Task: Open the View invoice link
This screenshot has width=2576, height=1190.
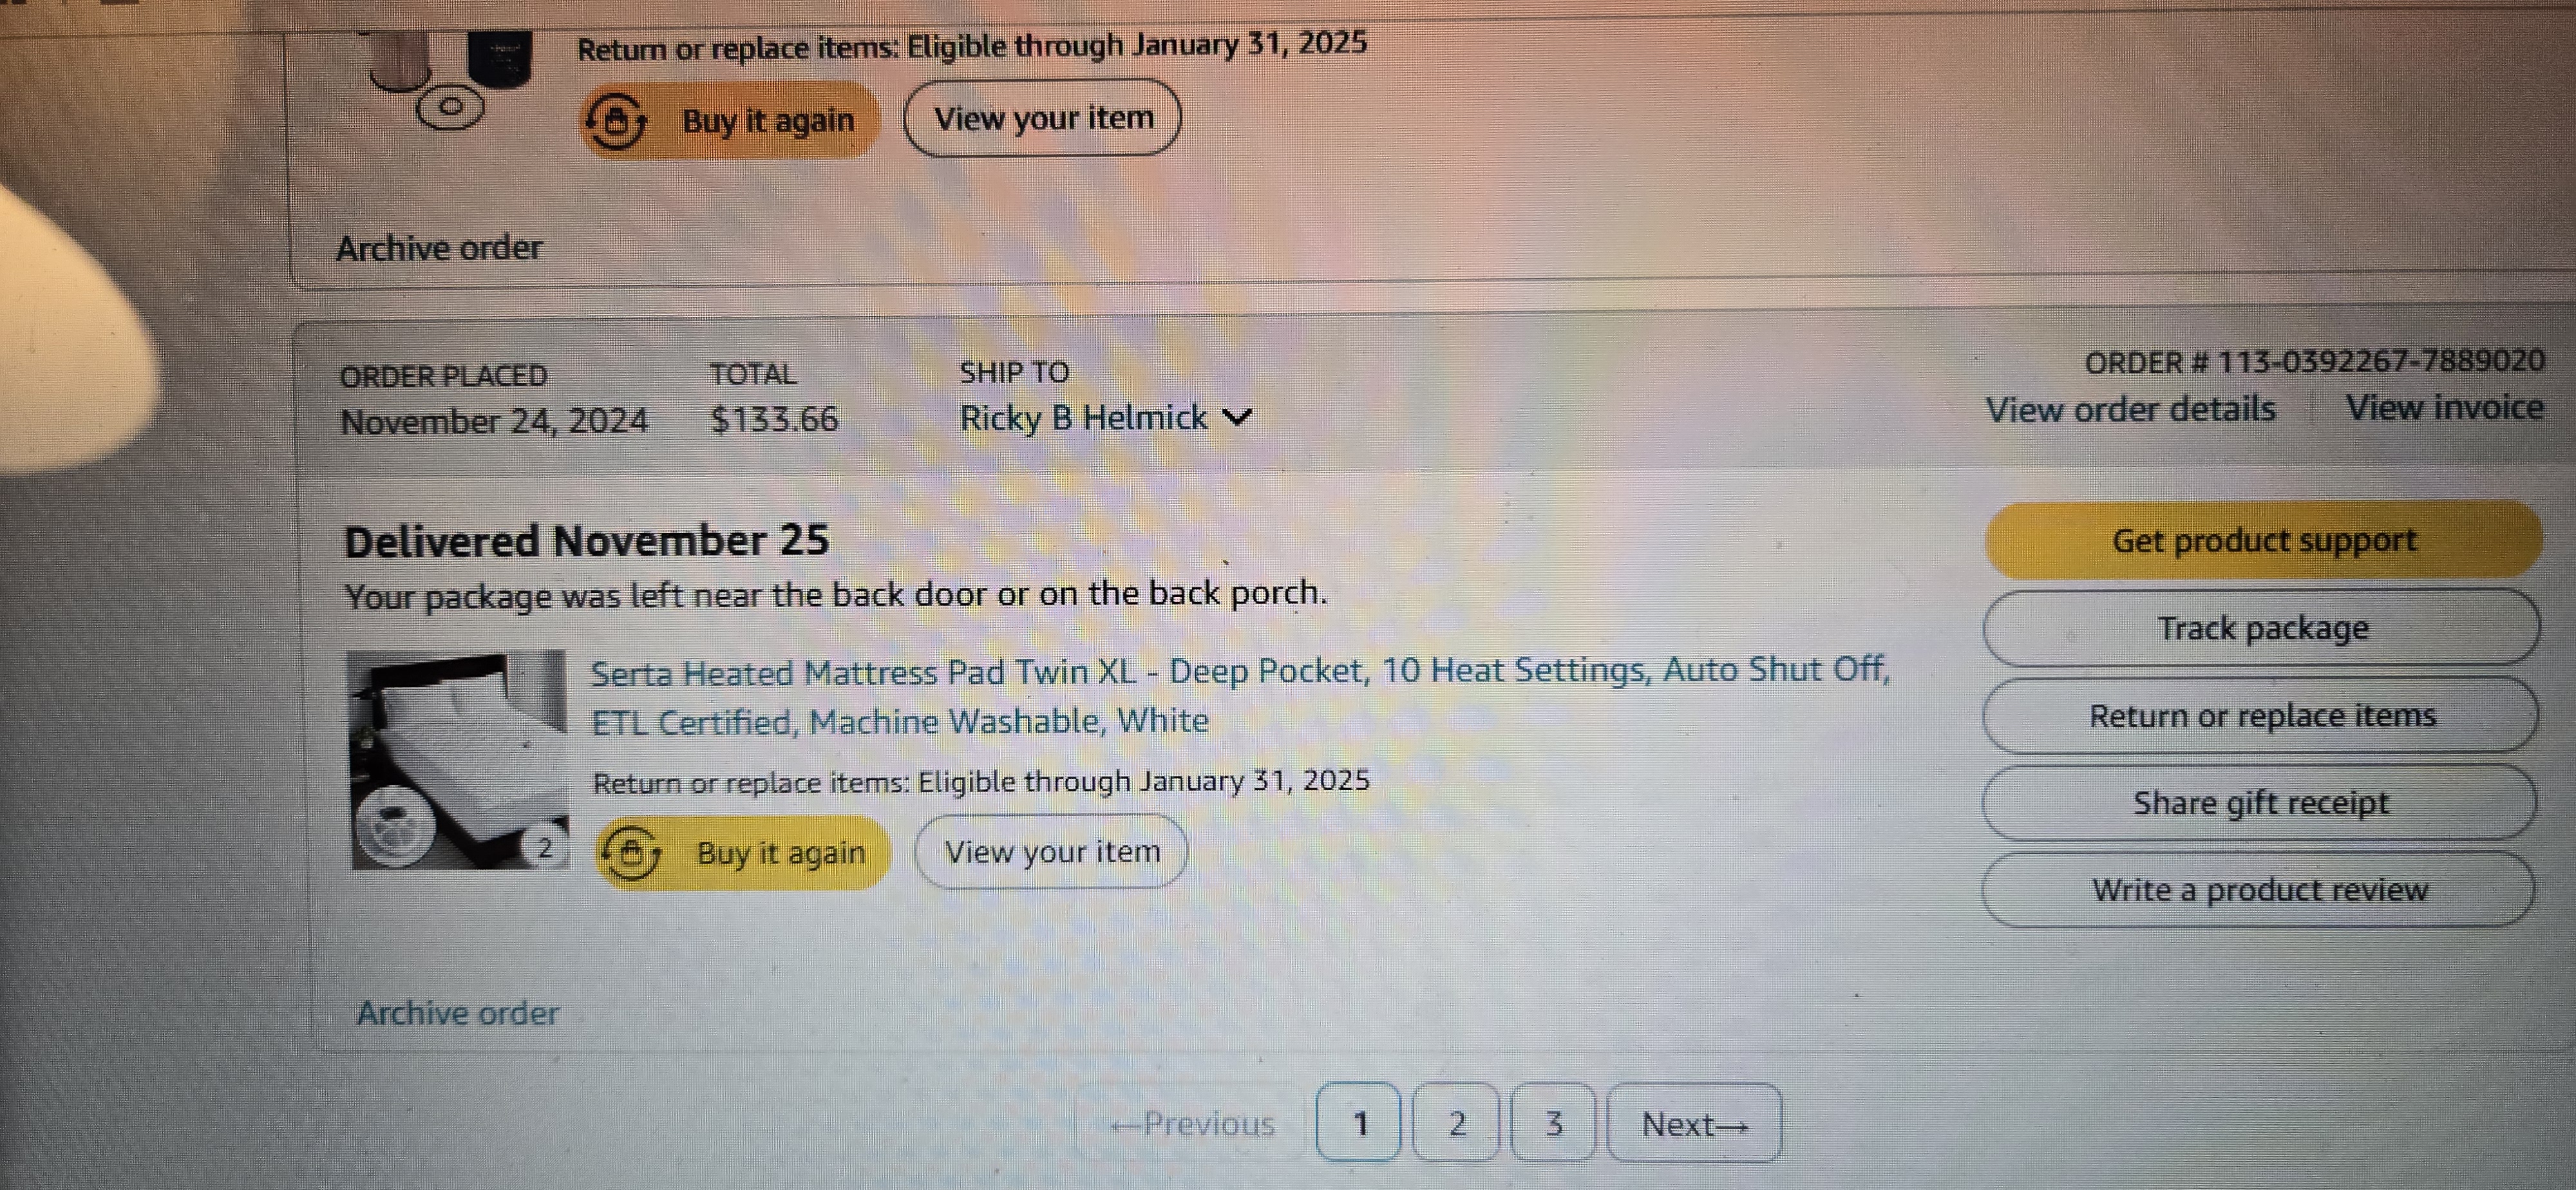Action: [x=2444, y=407]
